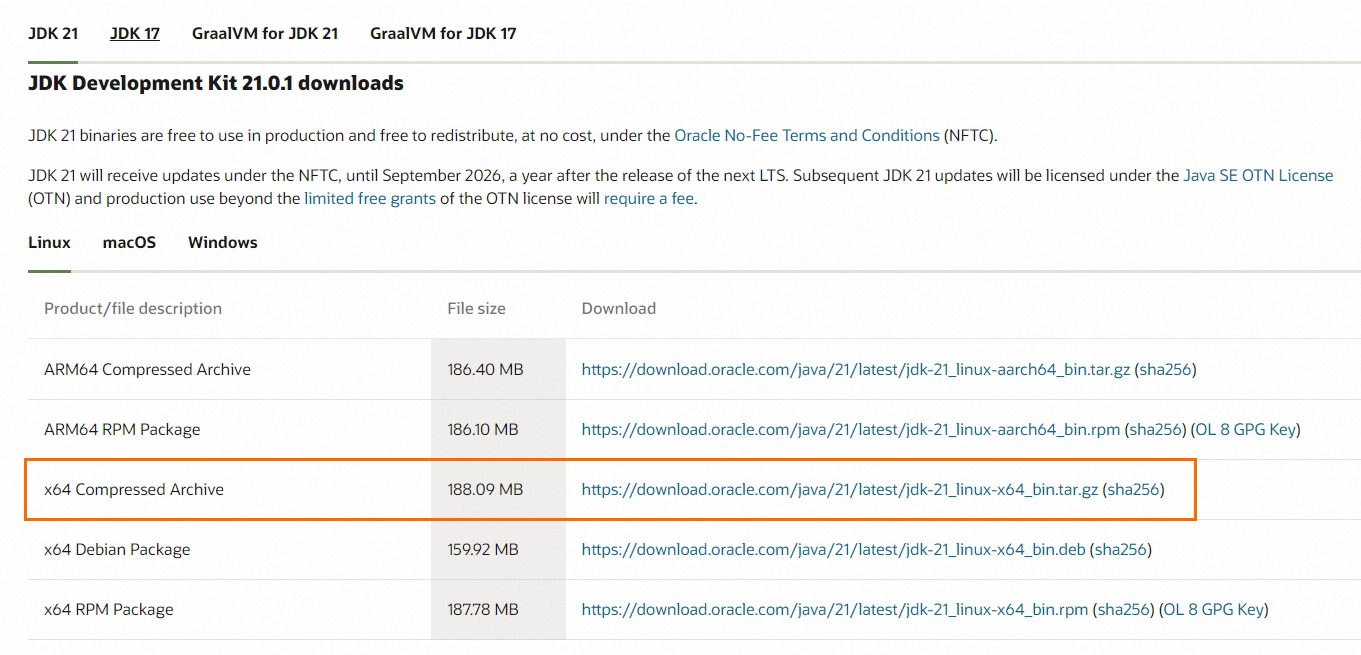Select the ARM64 RPM Package description
1361x655 pixels.
click(122, 429)
